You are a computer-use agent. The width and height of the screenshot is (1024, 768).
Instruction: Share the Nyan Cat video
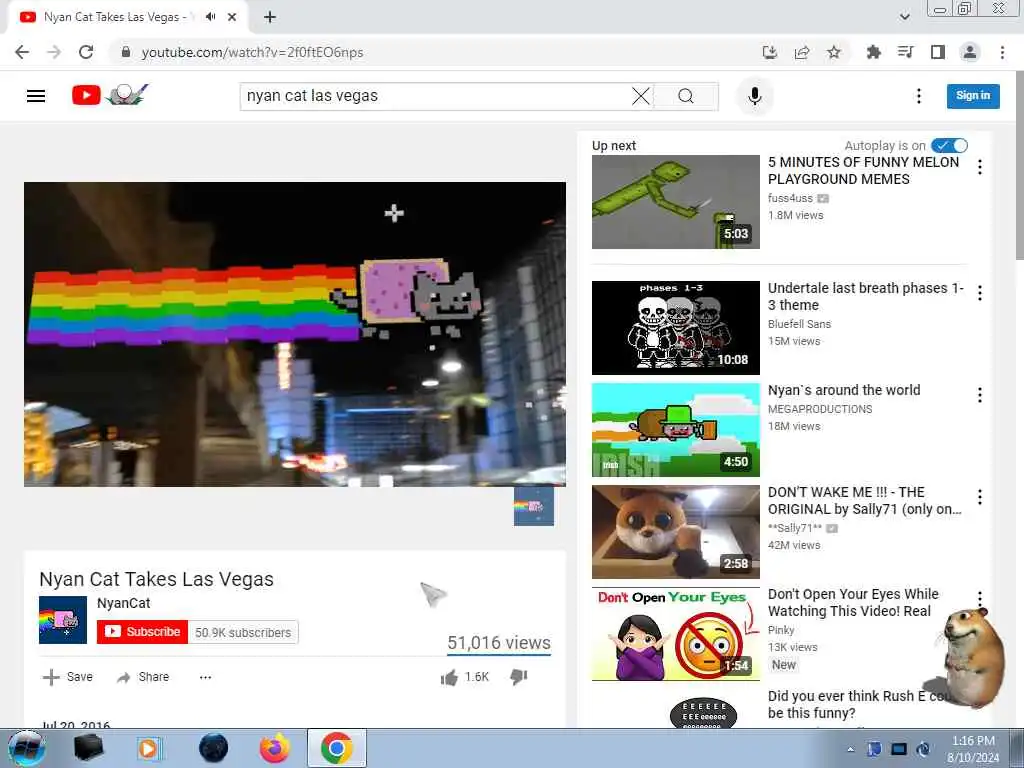[143, 677]
